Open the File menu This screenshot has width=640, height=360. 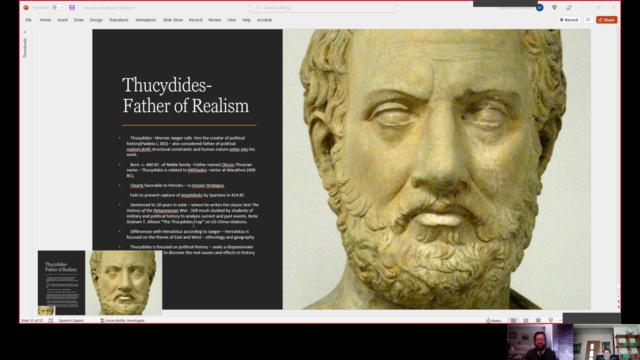tap(28, 20)
